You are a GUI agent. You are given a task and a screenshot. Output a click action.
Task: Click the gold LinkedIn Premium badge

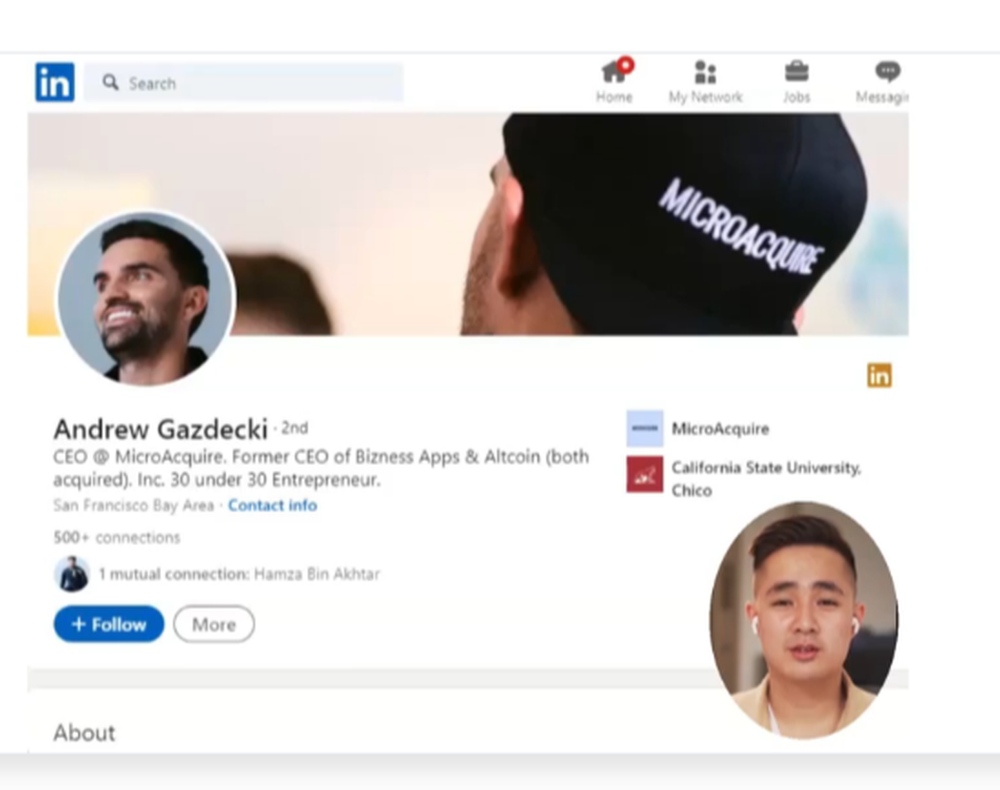[879, 376]
